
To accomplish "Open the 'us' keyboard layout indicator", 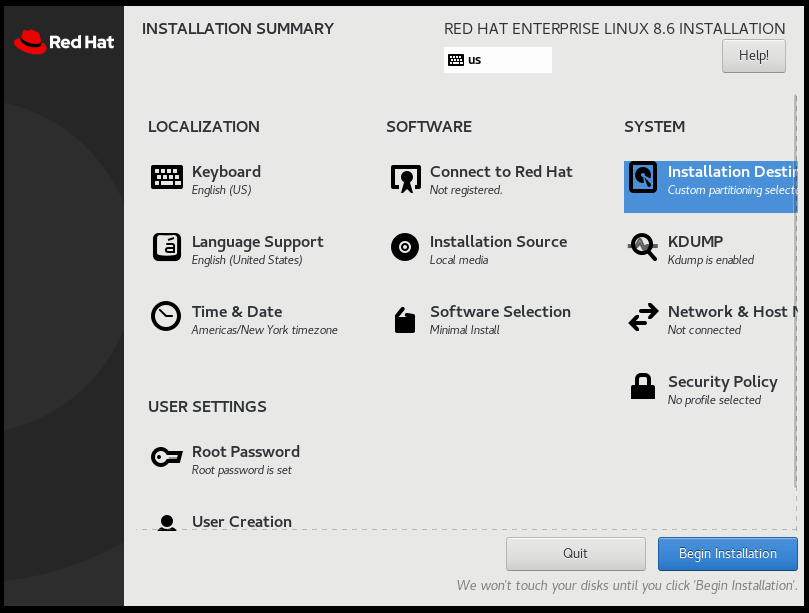I will coord(497,60).
